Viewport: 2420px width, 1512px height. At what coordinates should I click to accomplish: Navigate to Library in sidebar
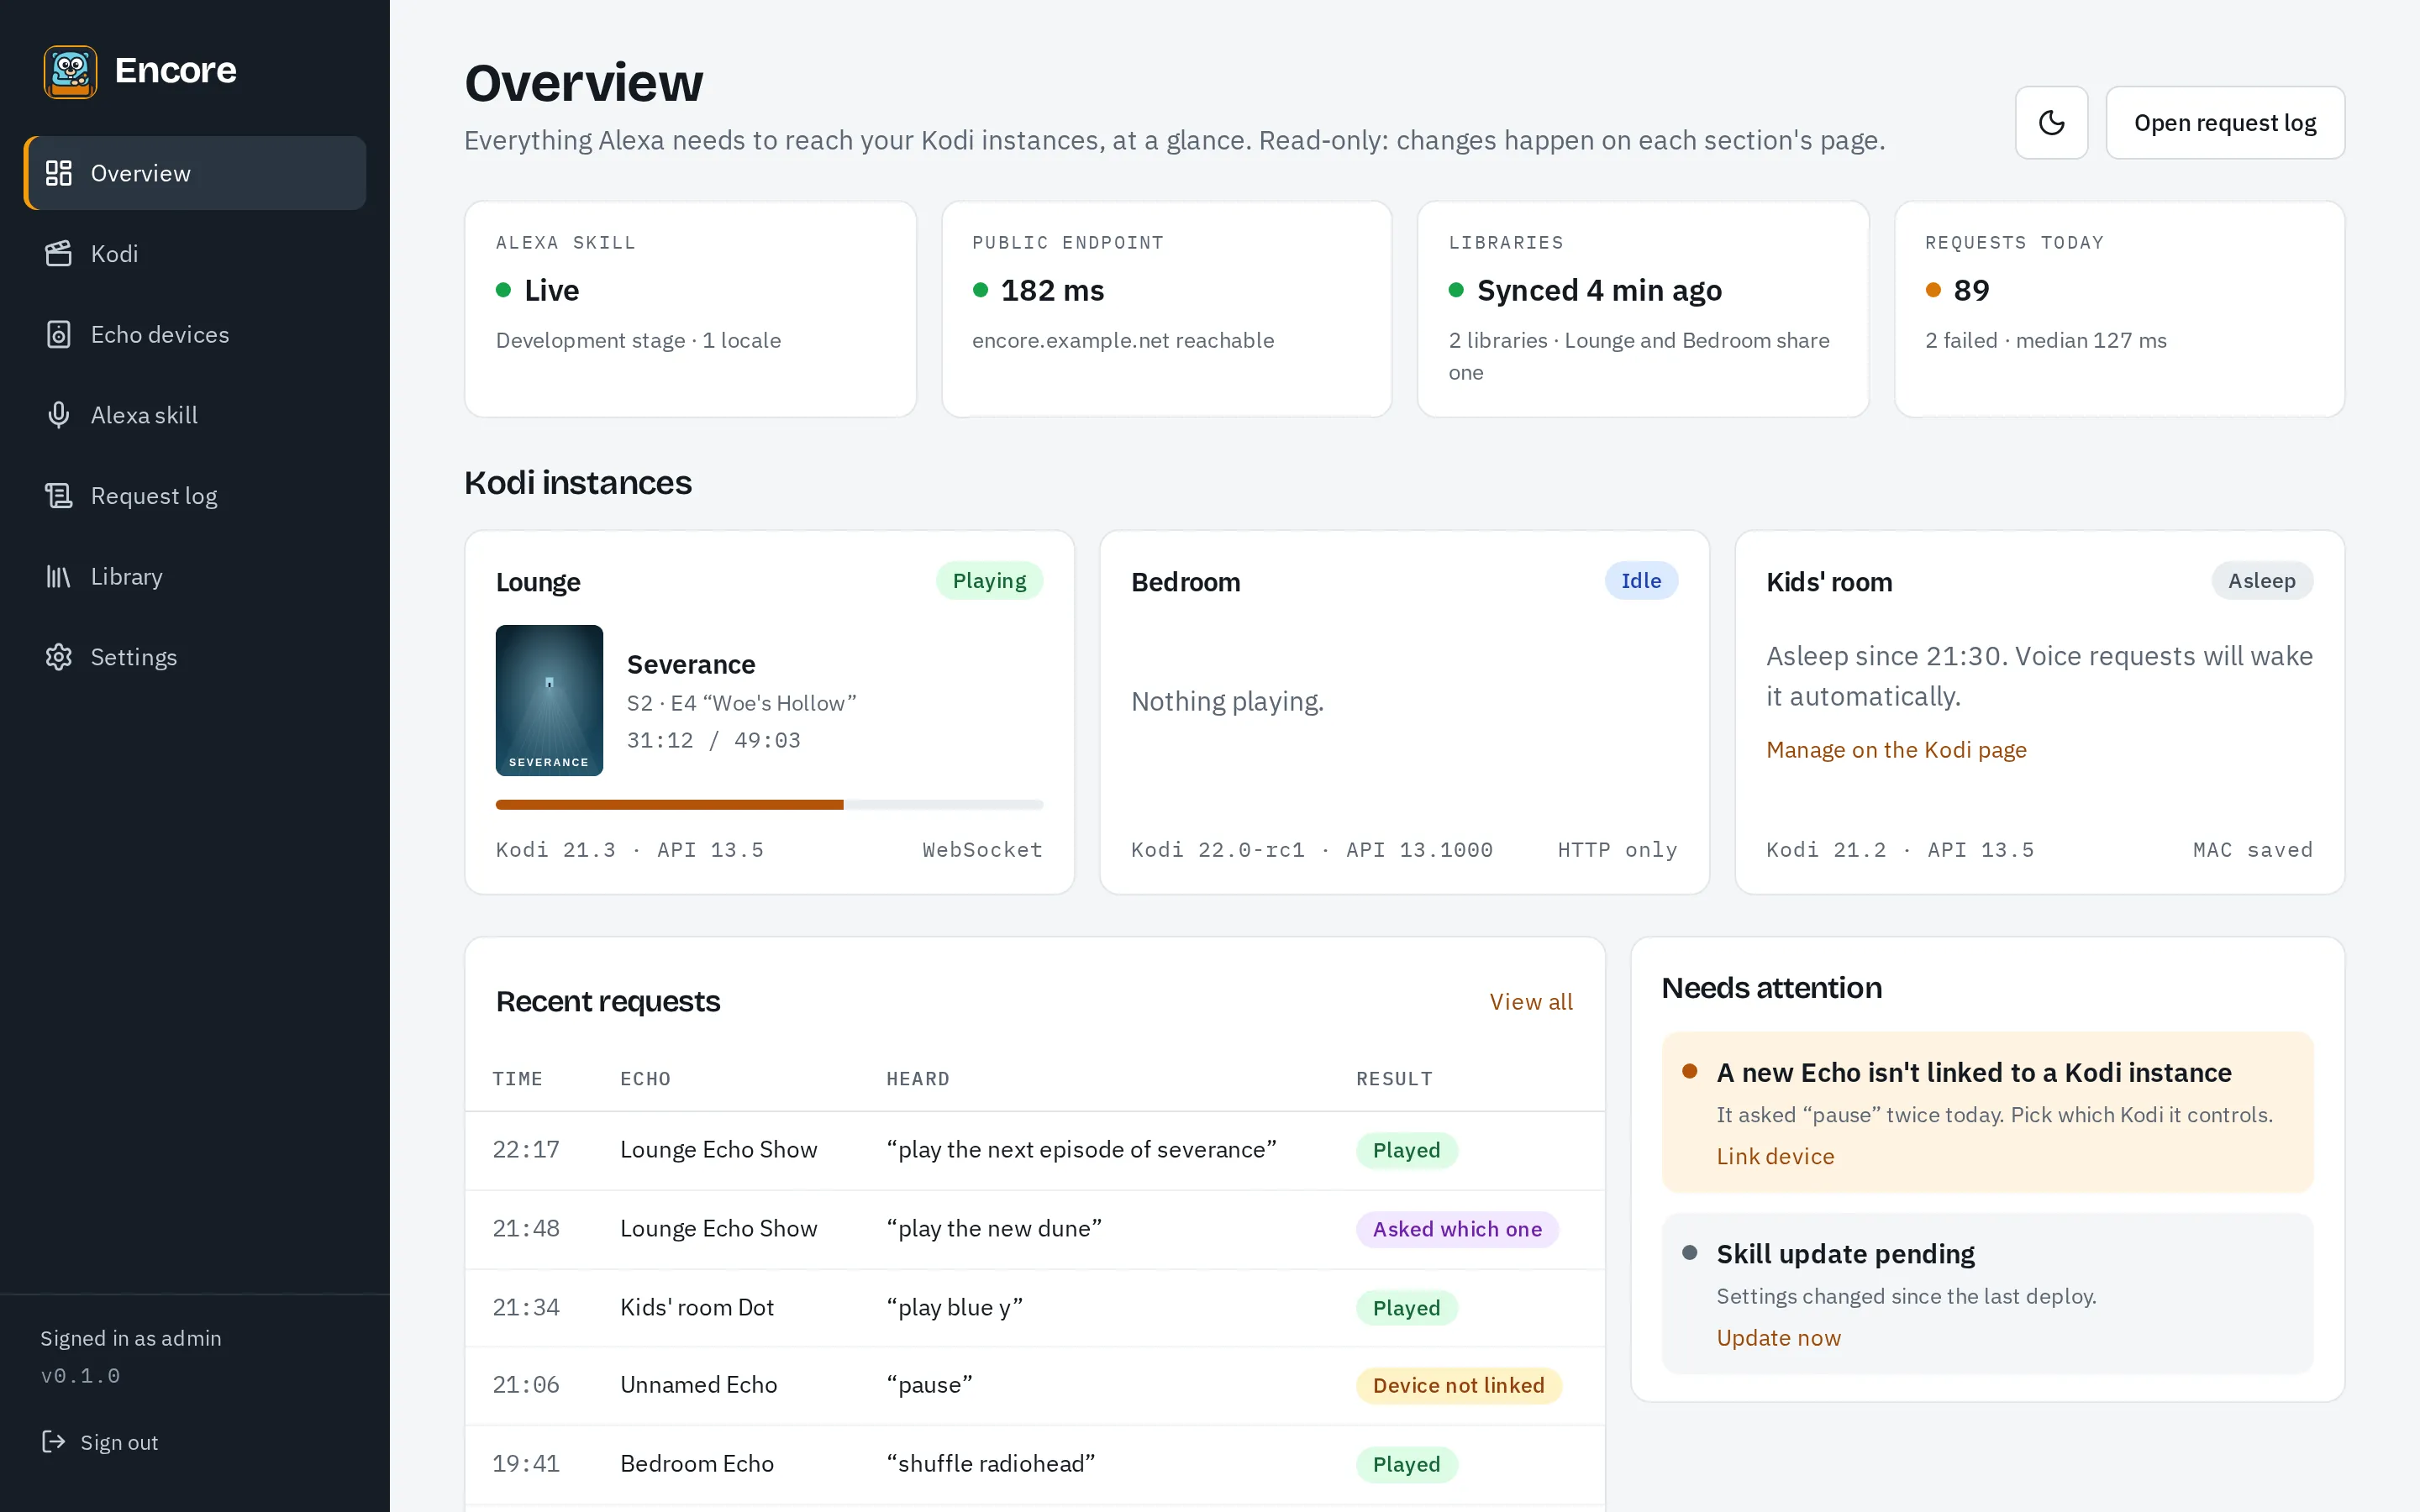[195, 577]
